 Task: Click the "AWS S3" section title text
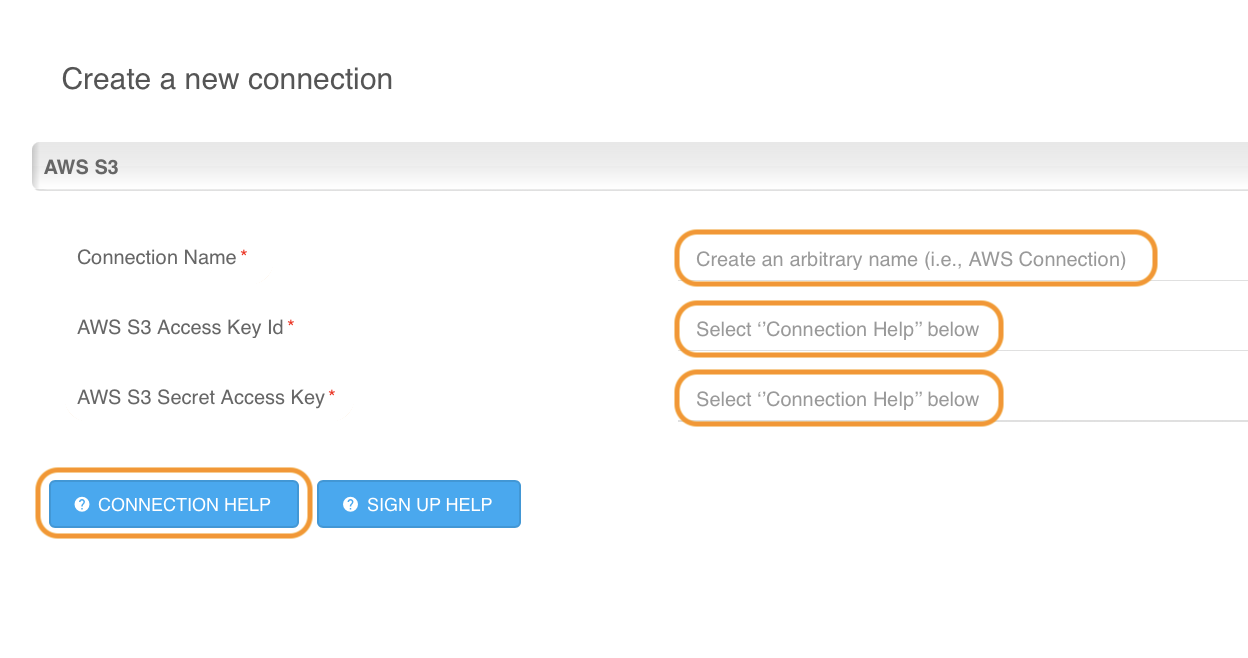[x=81, y=167]
